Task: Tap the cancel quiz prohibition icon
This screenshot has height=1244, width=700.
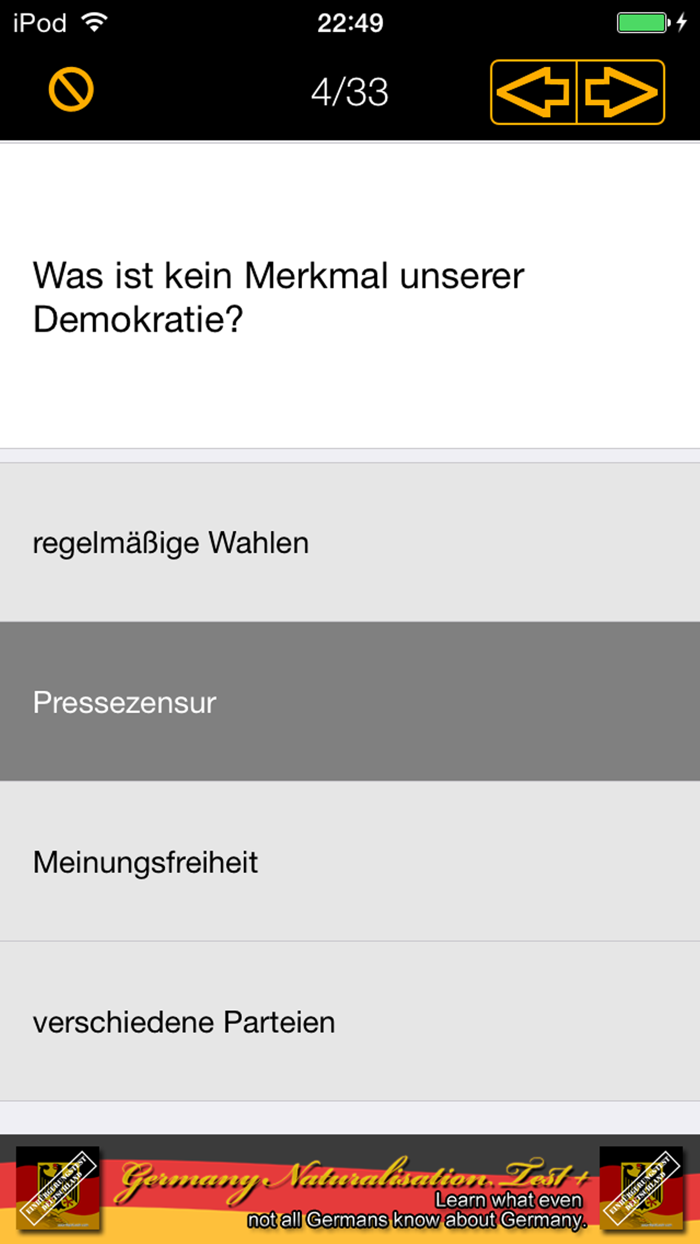Action: pyautogui.click(x=70, y=90)
